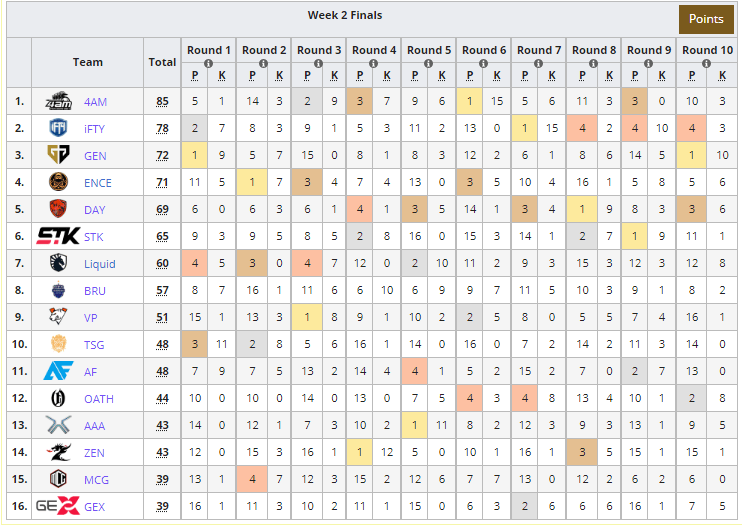Click the Team Liquid logo icon
Viewport: 742px width, 526px height.
click(59, 263)
